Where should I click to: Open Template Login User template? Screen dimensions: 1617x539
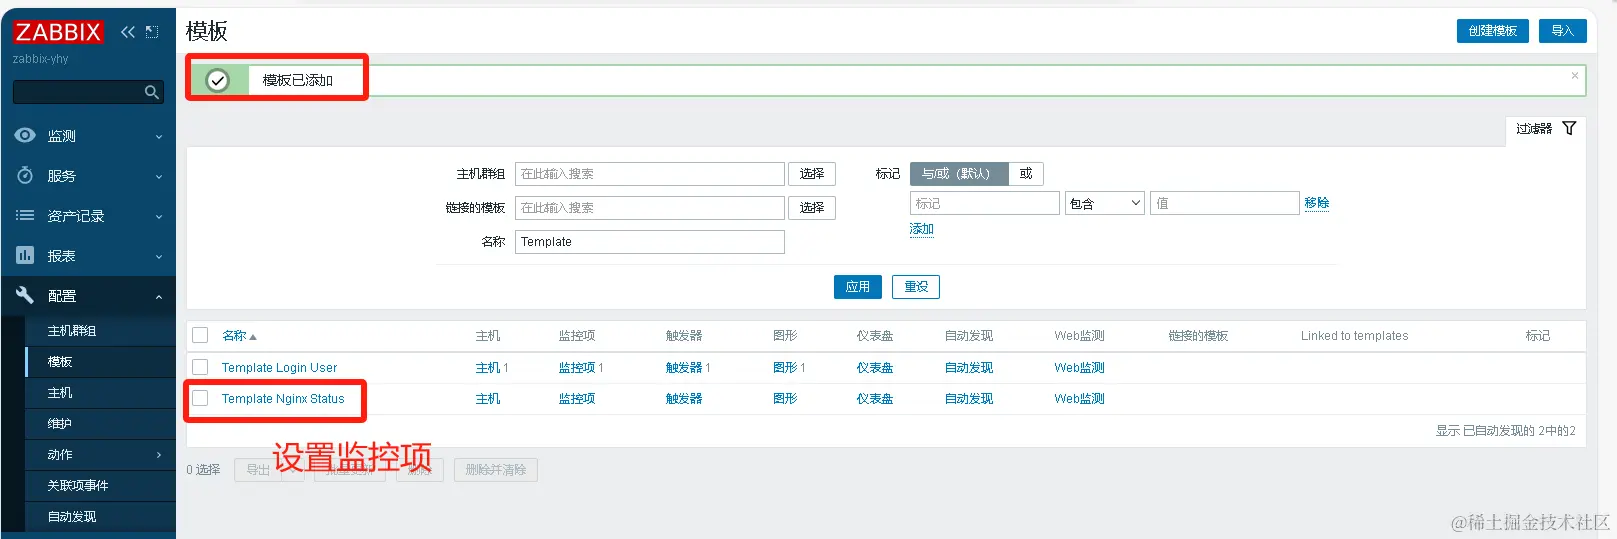tap(279, 368)
